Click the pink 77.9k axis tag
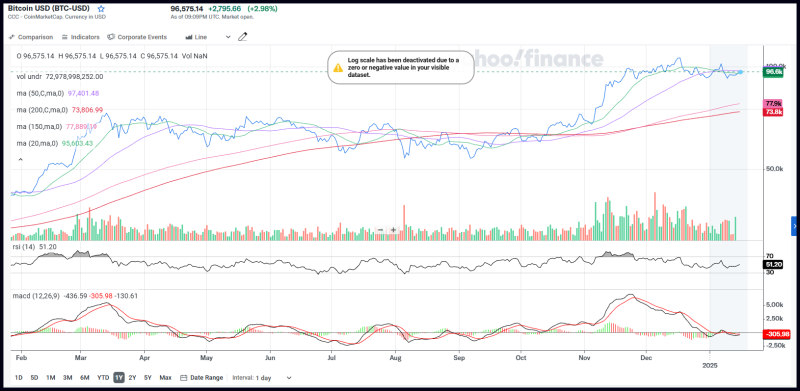Image resolution: width=800 pixels, height=391 pixels. (773, 104)
